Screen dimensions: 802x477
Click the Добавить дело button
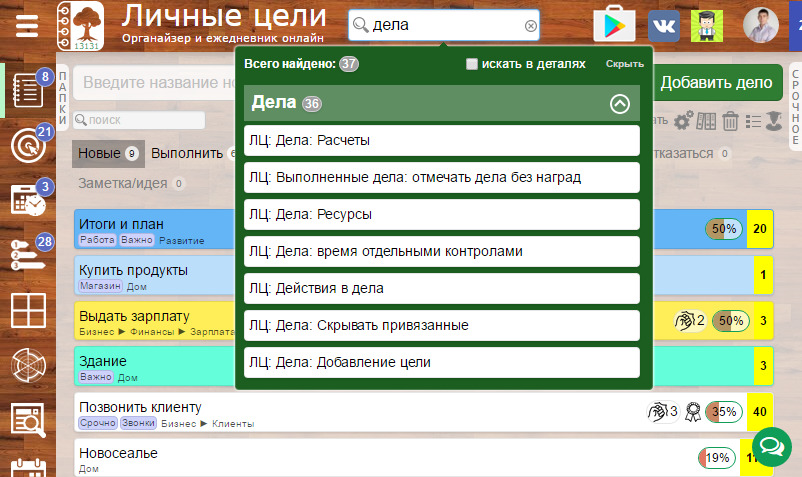pos(716,82)
